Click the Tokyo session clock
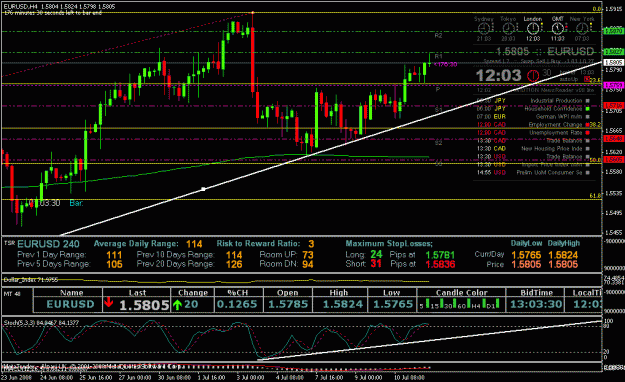 pyautogui.click(x=508, y=29)
